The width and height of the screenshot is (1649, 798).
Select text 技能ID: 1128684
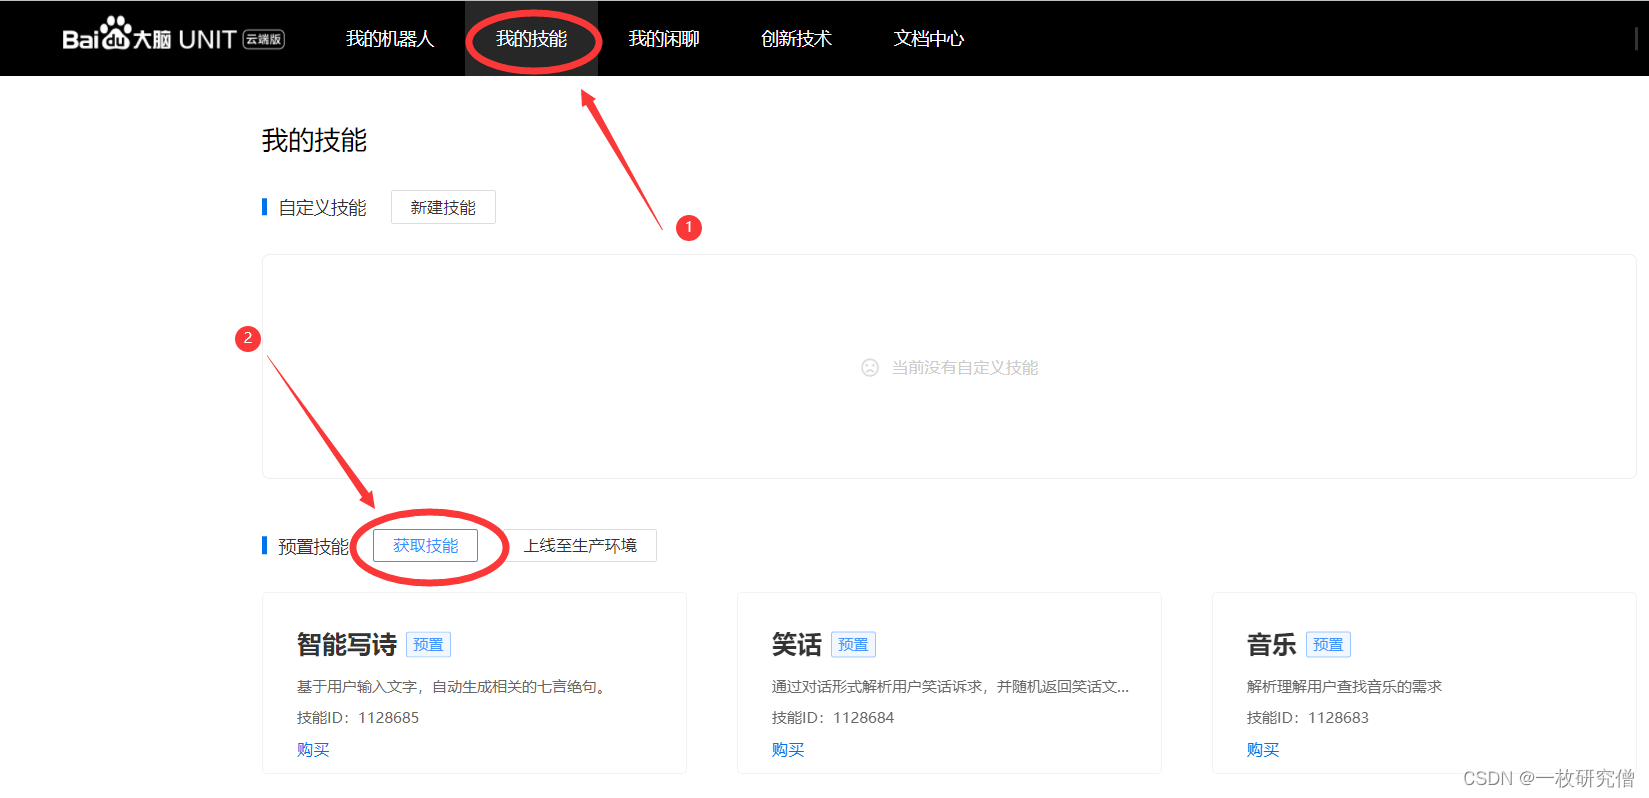[x=833, y=717]
